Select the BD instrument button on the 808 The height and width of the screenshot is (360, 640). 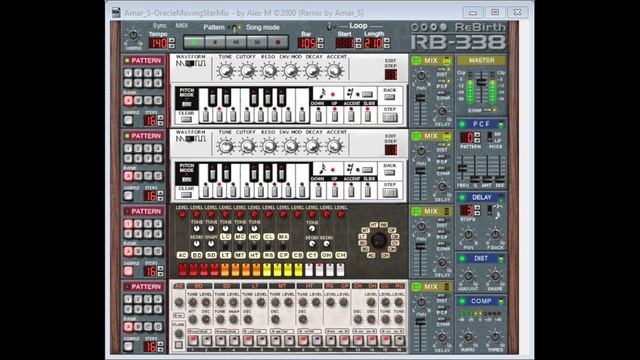click(x=197, y=255)
